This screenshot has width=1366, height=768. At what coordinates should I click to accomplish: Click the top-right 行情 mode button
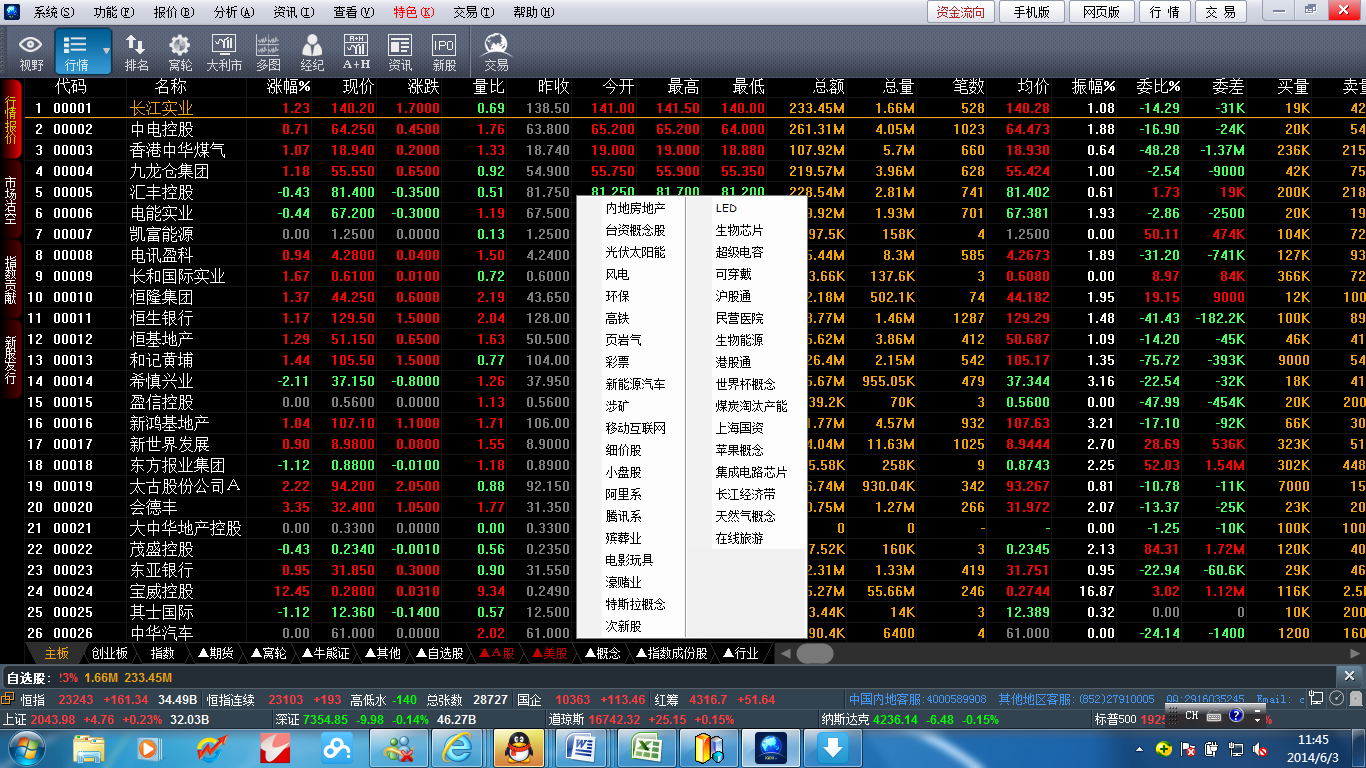pyautogui.click(x=1165, y=12)
